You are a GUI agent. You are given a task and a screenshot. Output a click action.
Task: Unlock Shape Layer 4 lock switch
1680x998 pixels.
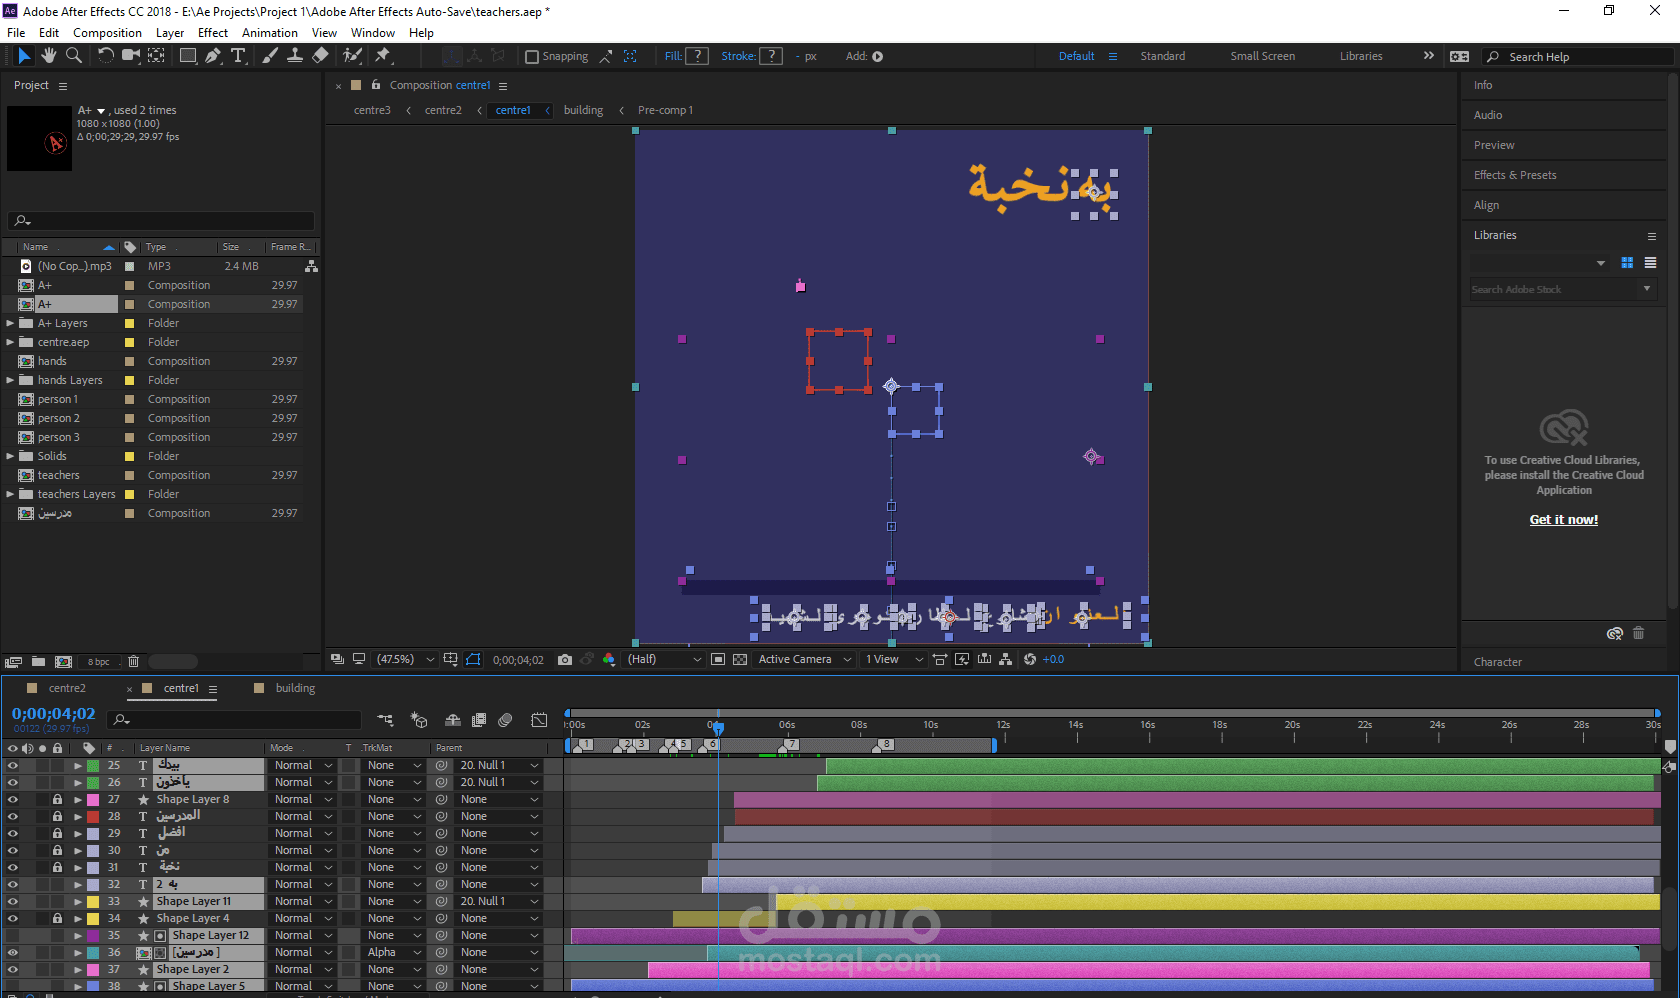(57, 919)
